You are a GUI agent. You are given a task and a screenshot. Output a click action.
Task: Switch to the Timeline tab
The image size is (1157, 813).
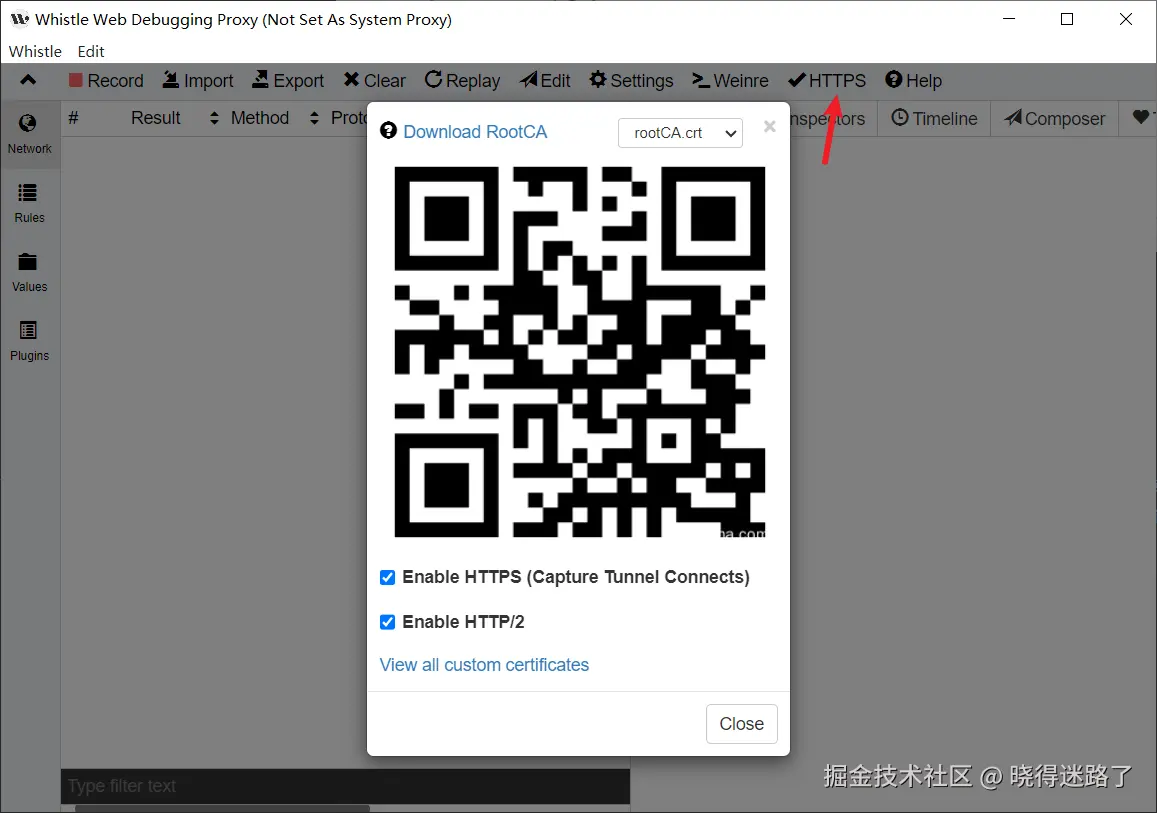tap(934, 118)
